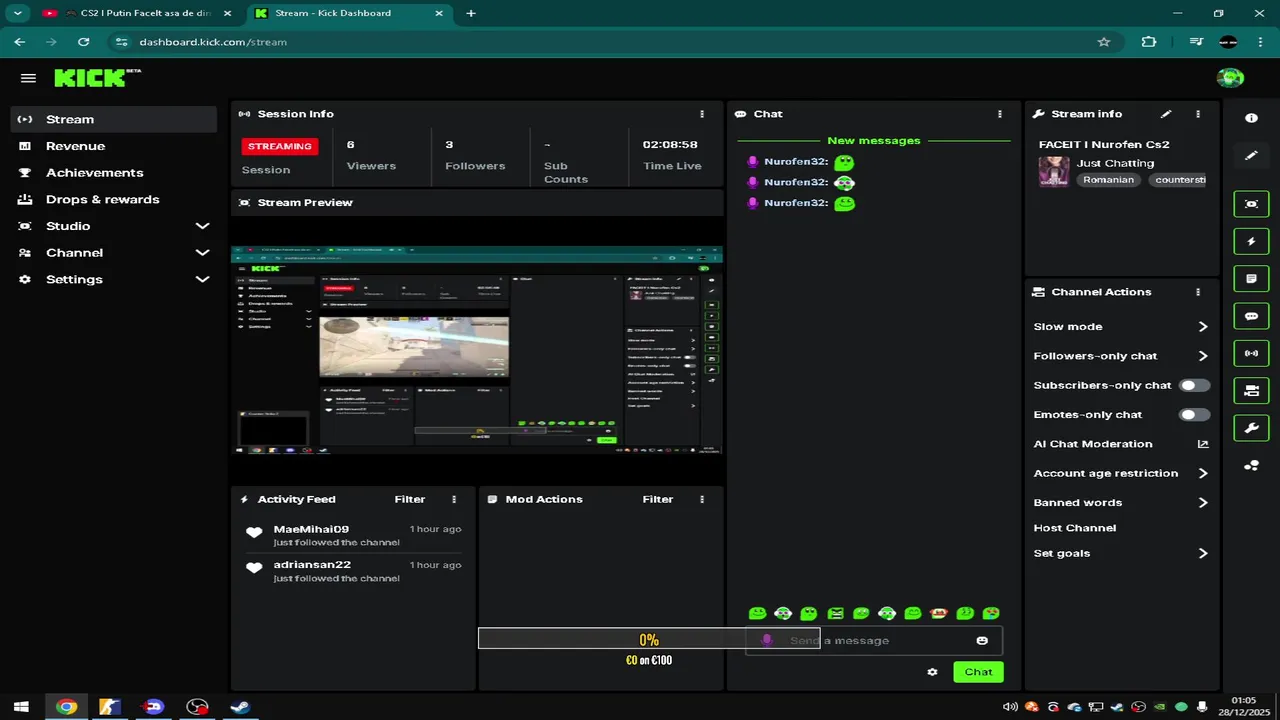Screen dimensions: 1280x720
Task: Open AI Chat Moderation external link icon
Action: (1203, 444)
